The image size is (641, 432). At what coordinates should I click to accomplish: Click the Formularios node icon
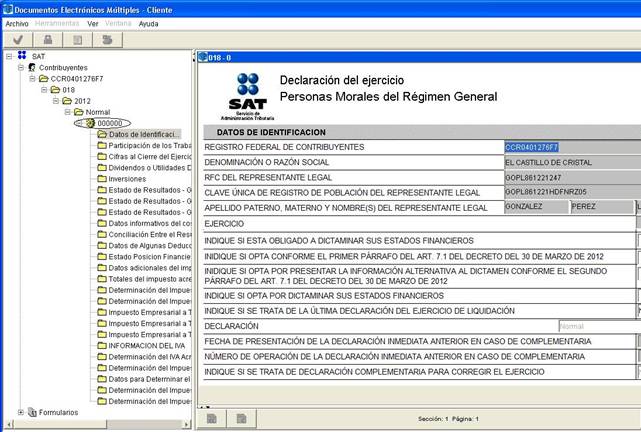[32, 412]
